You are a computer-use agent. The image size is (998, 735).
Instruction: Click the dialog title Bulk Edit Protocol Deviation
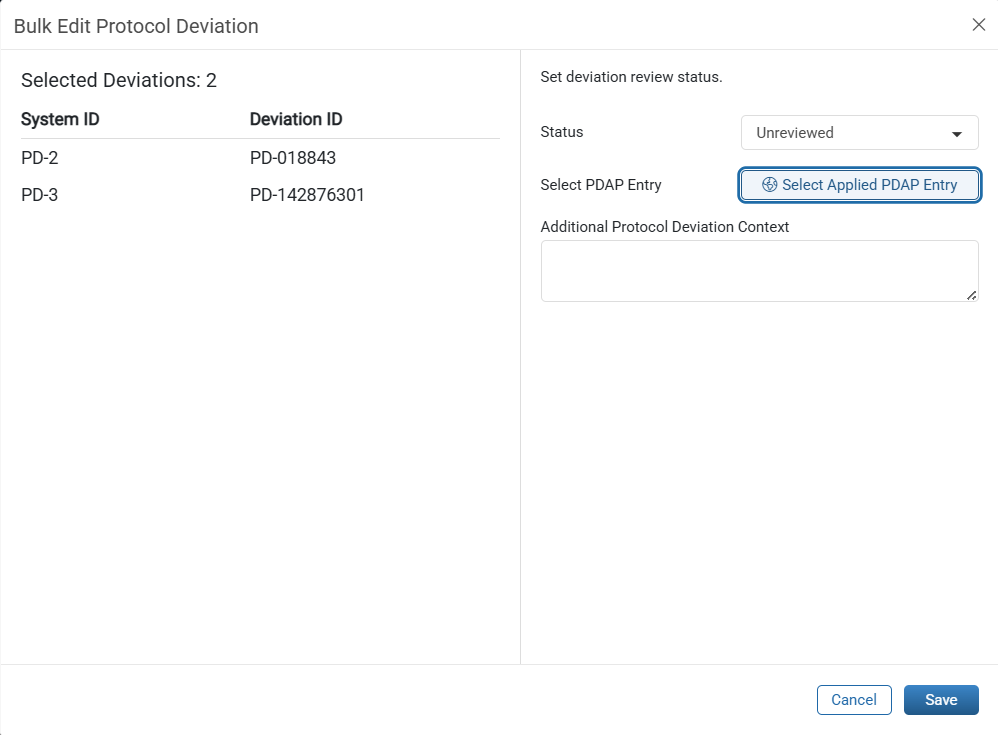(x=136, y=26)
